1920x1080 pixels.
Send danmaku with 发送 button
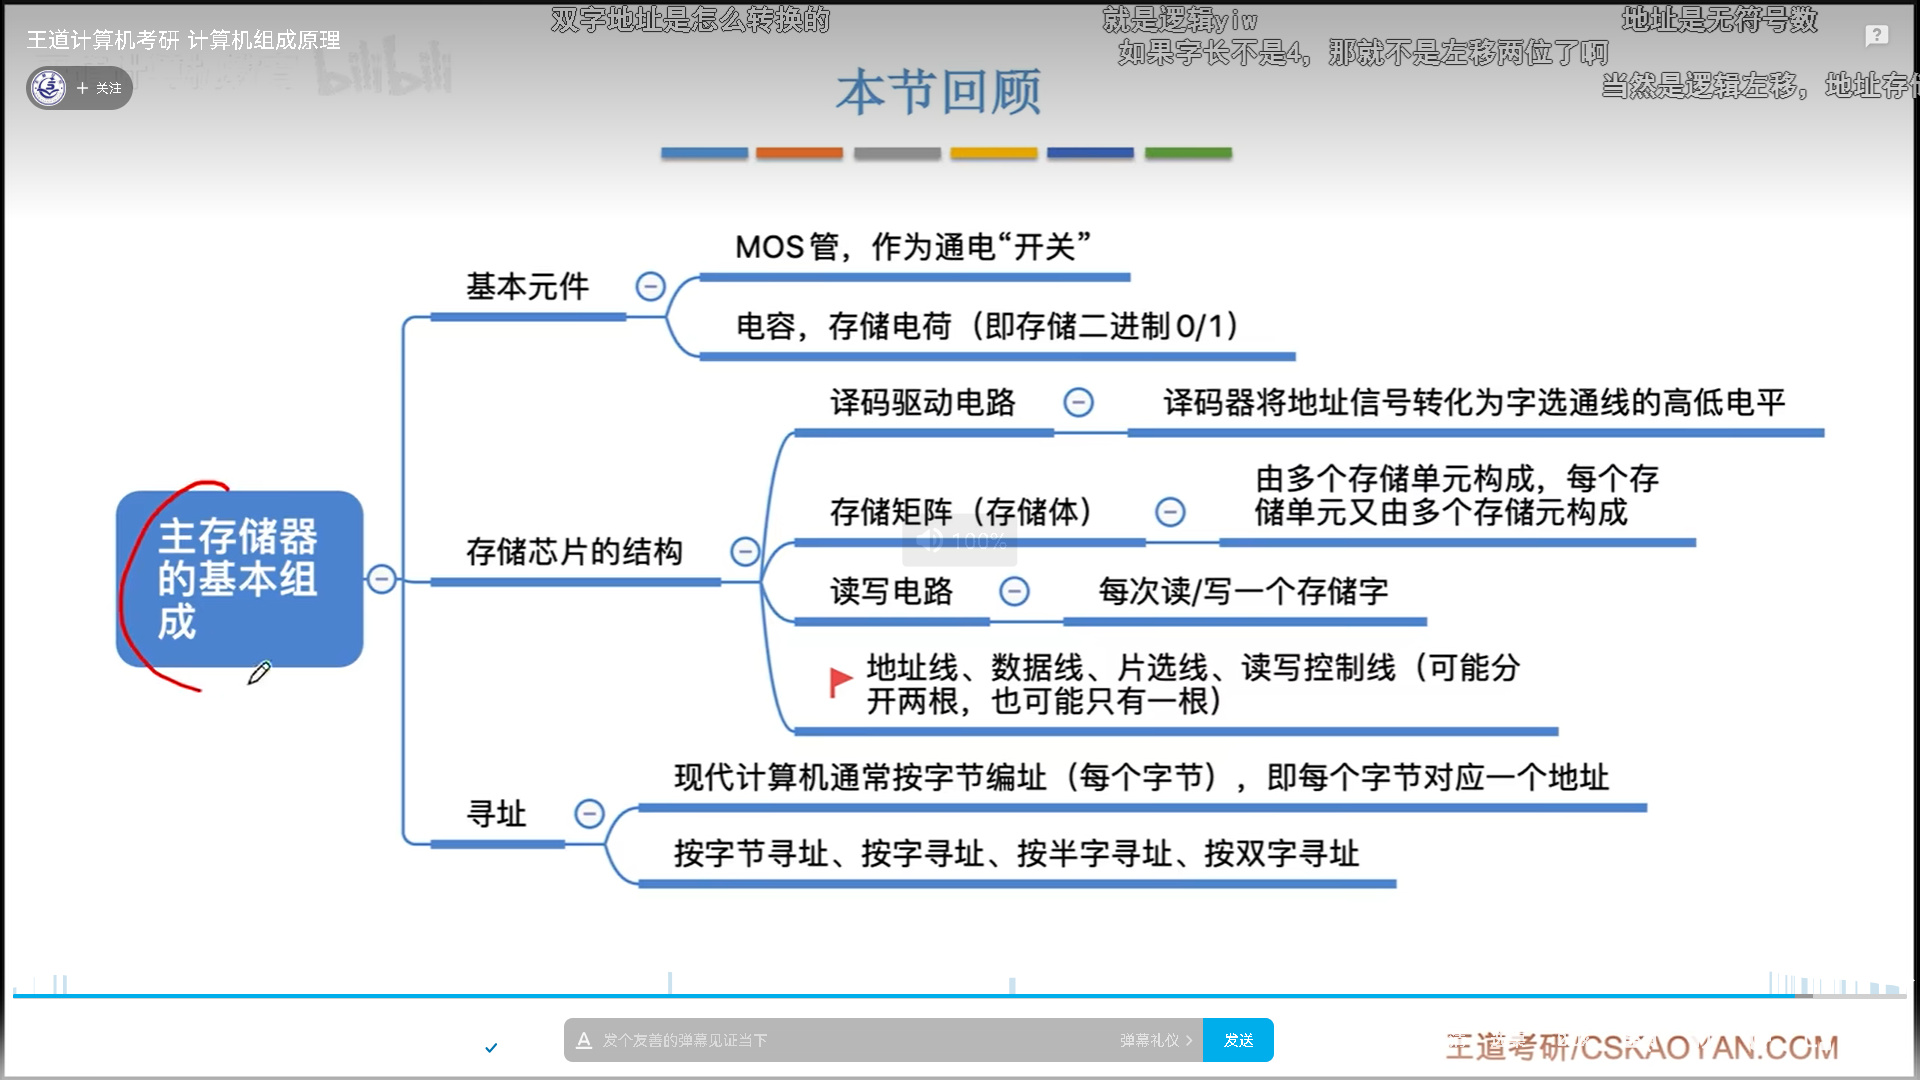(x=1238, y=1040)
